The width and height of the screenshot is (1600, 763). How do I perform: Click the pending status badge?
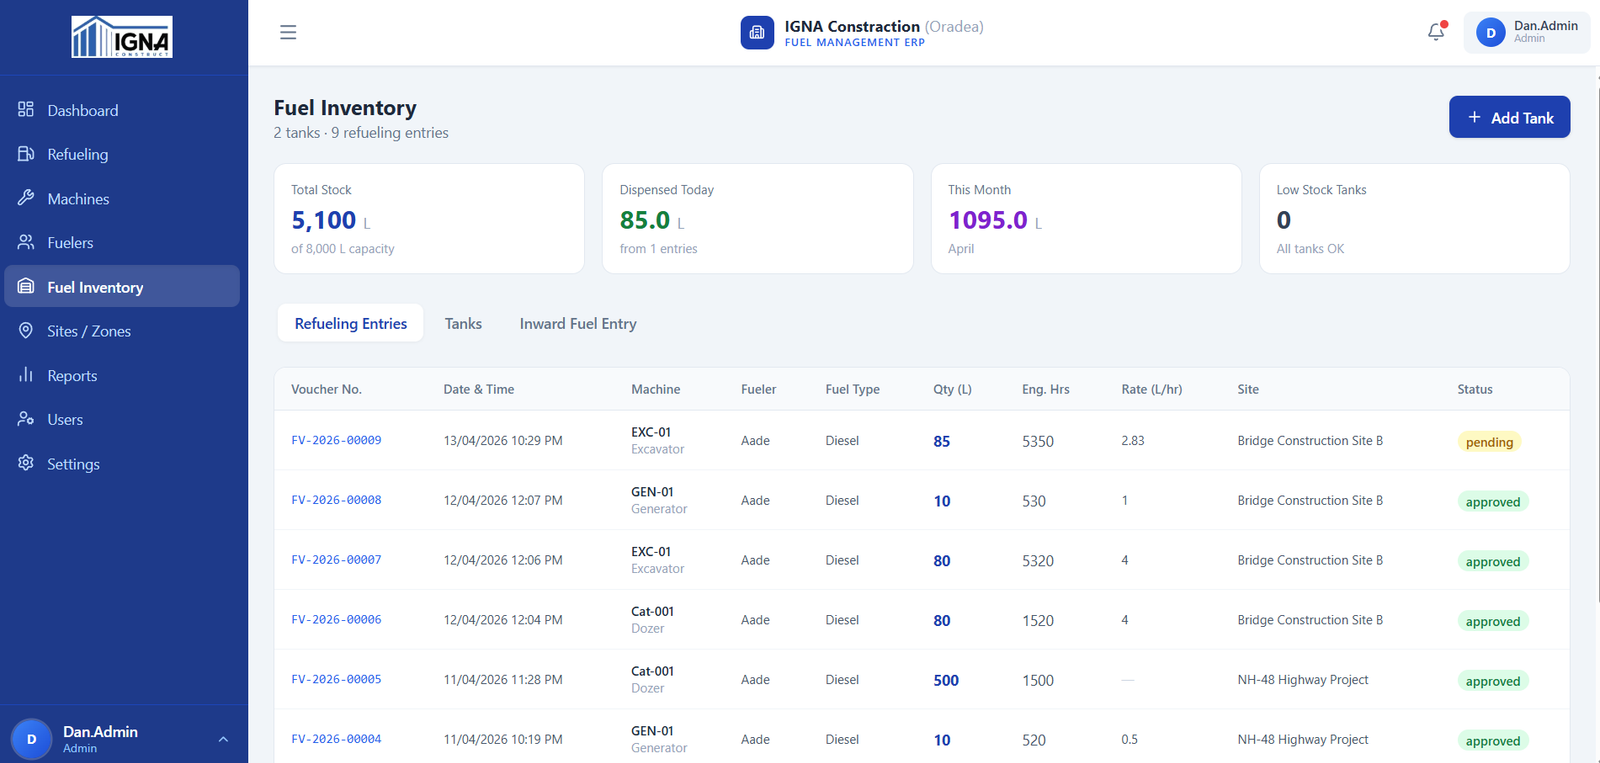point(1489,442)
